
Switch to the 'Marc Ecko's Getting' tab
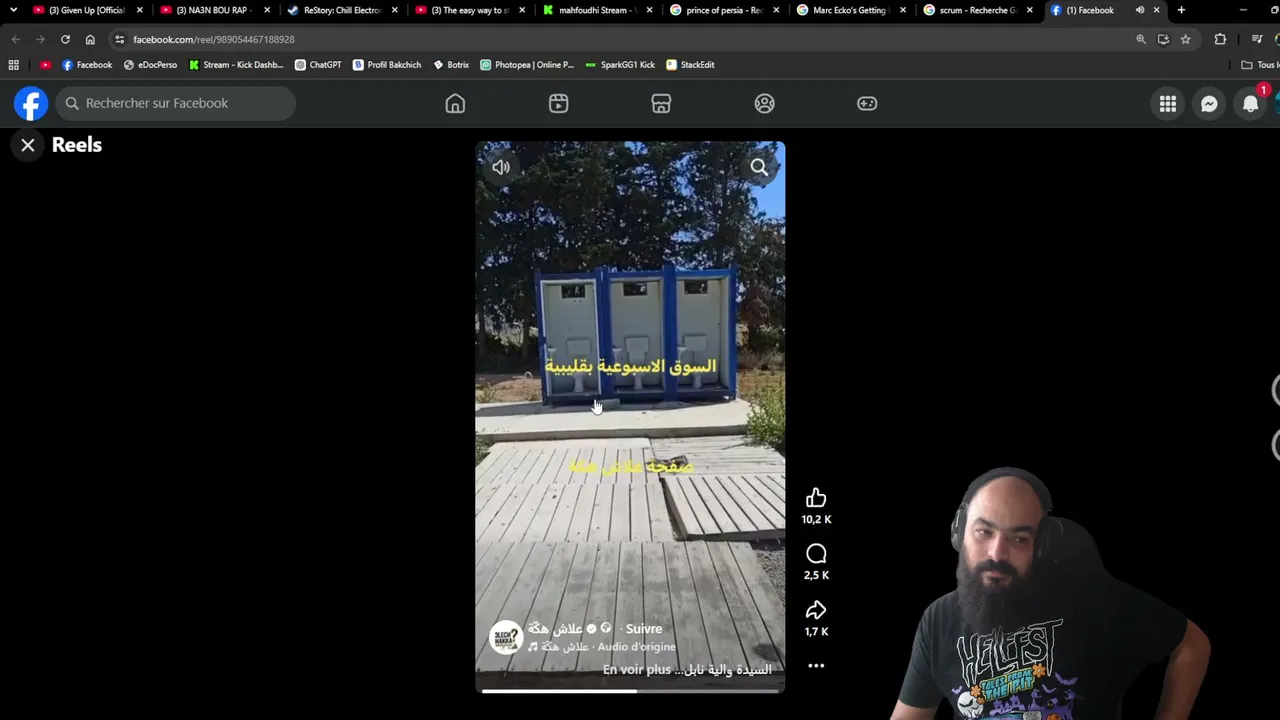tap(850, 10)
